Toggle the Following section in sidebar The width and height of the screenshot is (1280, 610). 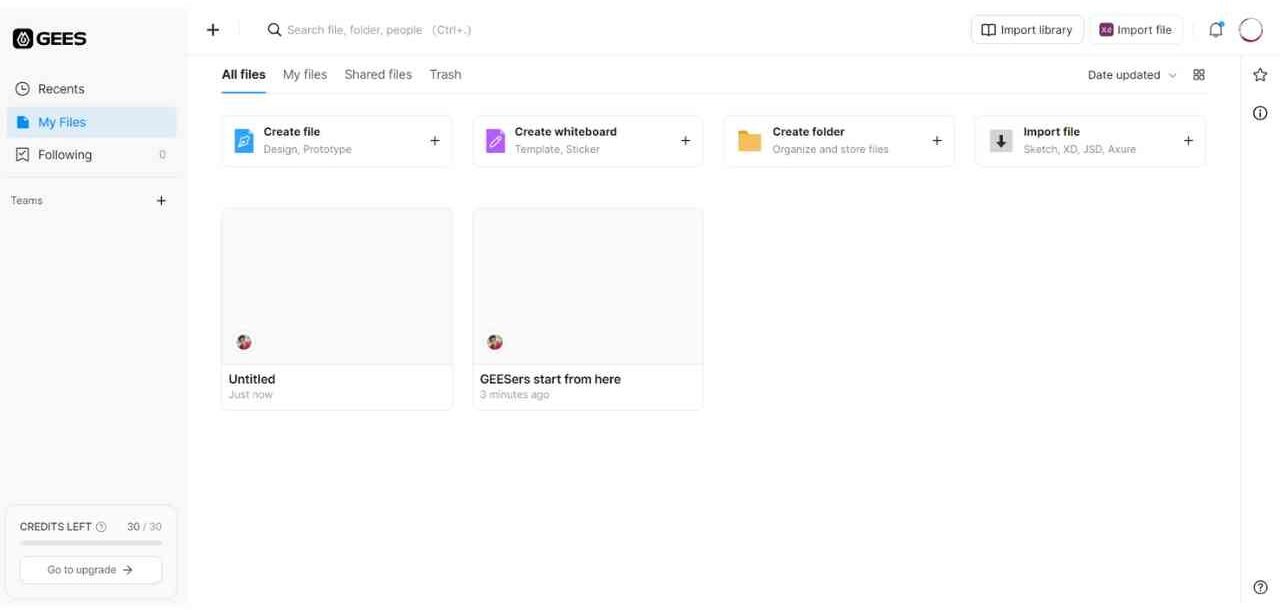click(x=64, y=154)
